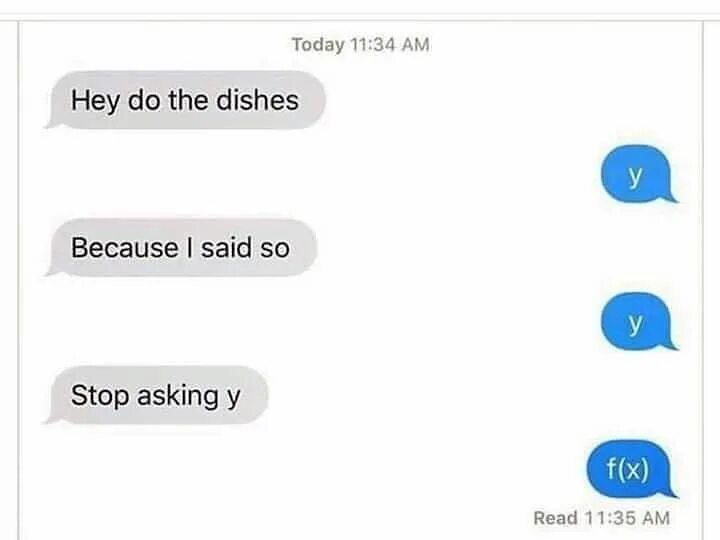The height and width of the screenshot is (540, 720).
Task: Click the "Today 11:34 AM" timestamp
Action: [x=361, y=45]
